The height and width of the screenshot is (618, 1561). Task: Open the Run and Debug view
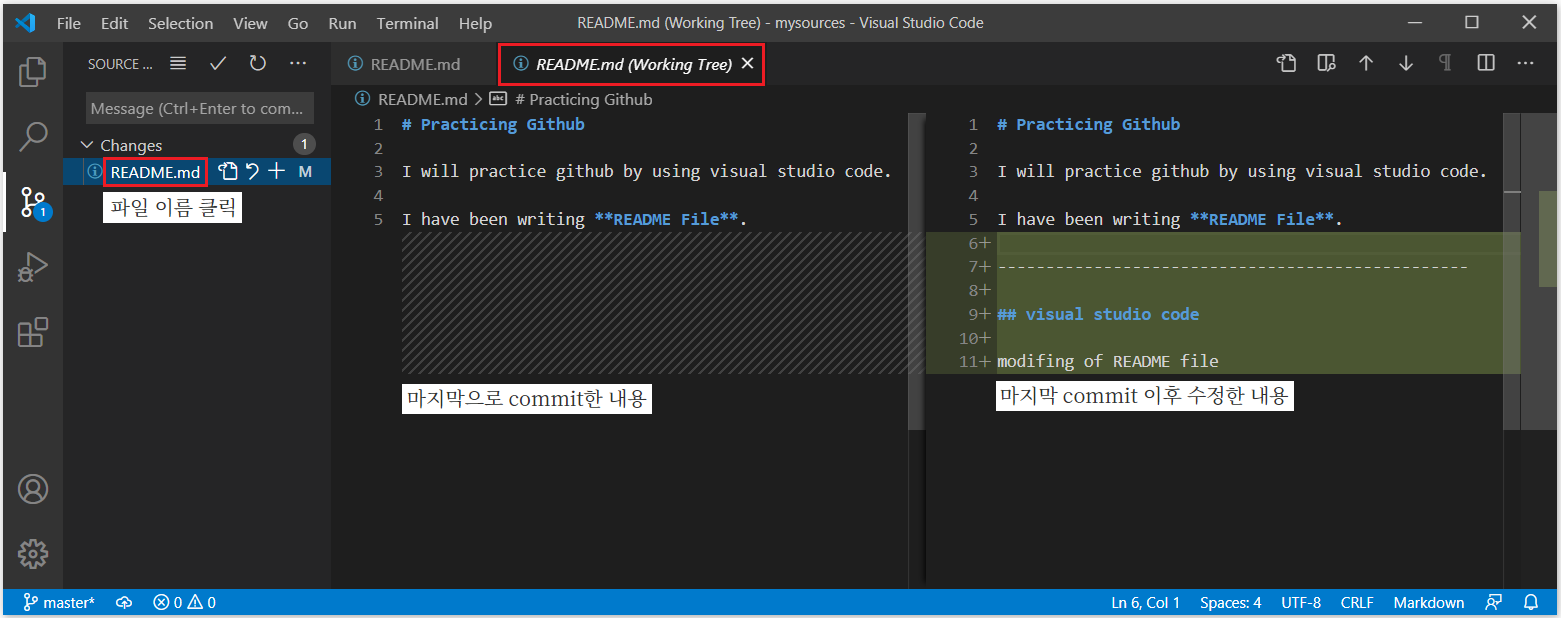(33, 267)
